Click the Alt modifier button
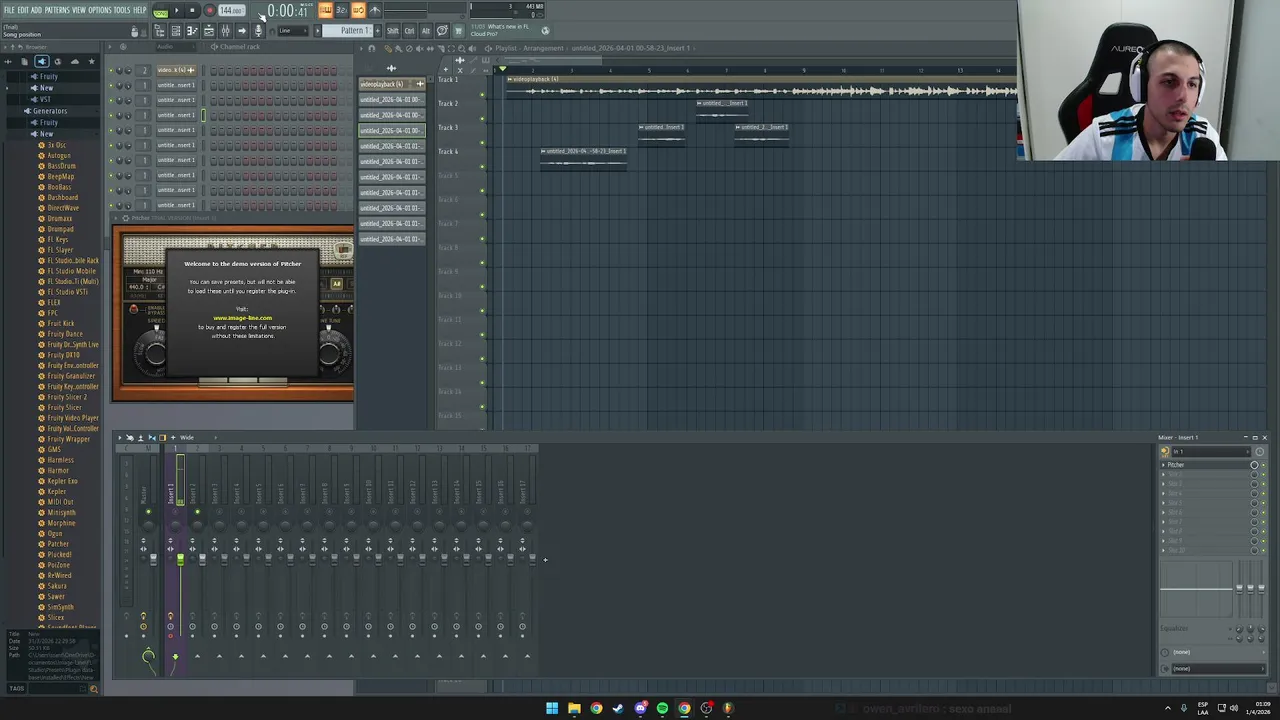 coord(425,30)
